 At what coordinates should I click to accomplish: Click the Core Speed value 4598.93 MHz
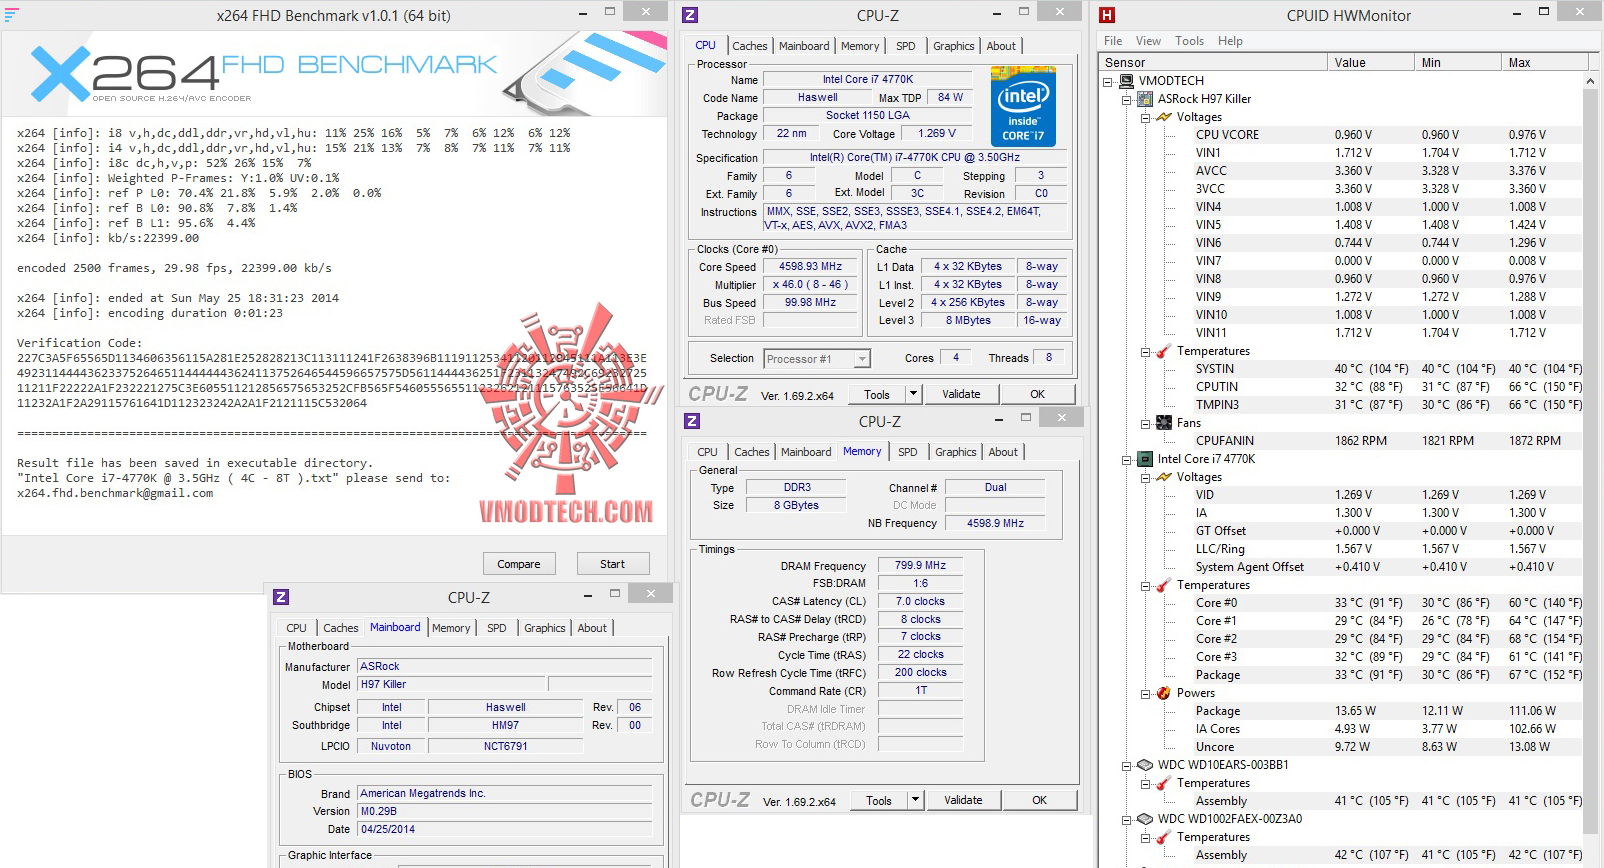tap(810, 267)
